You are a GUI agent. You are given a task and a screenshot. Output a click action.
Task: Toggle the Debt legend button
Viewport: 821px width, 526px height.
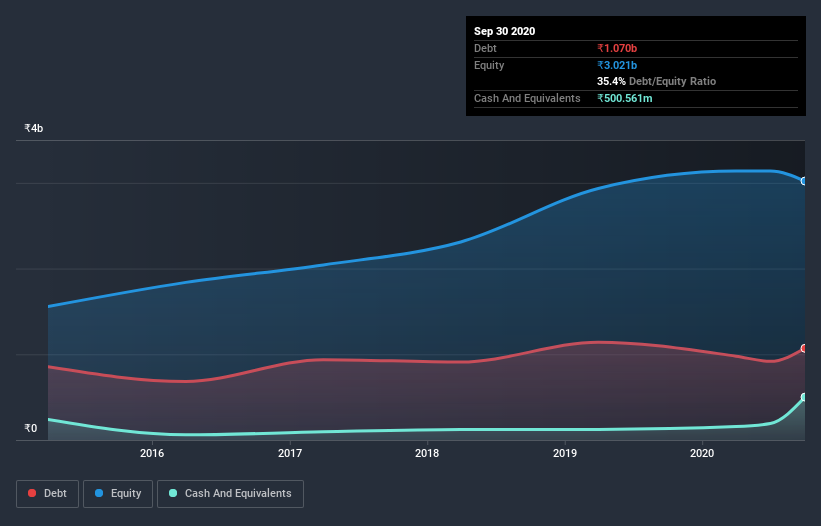47,494
